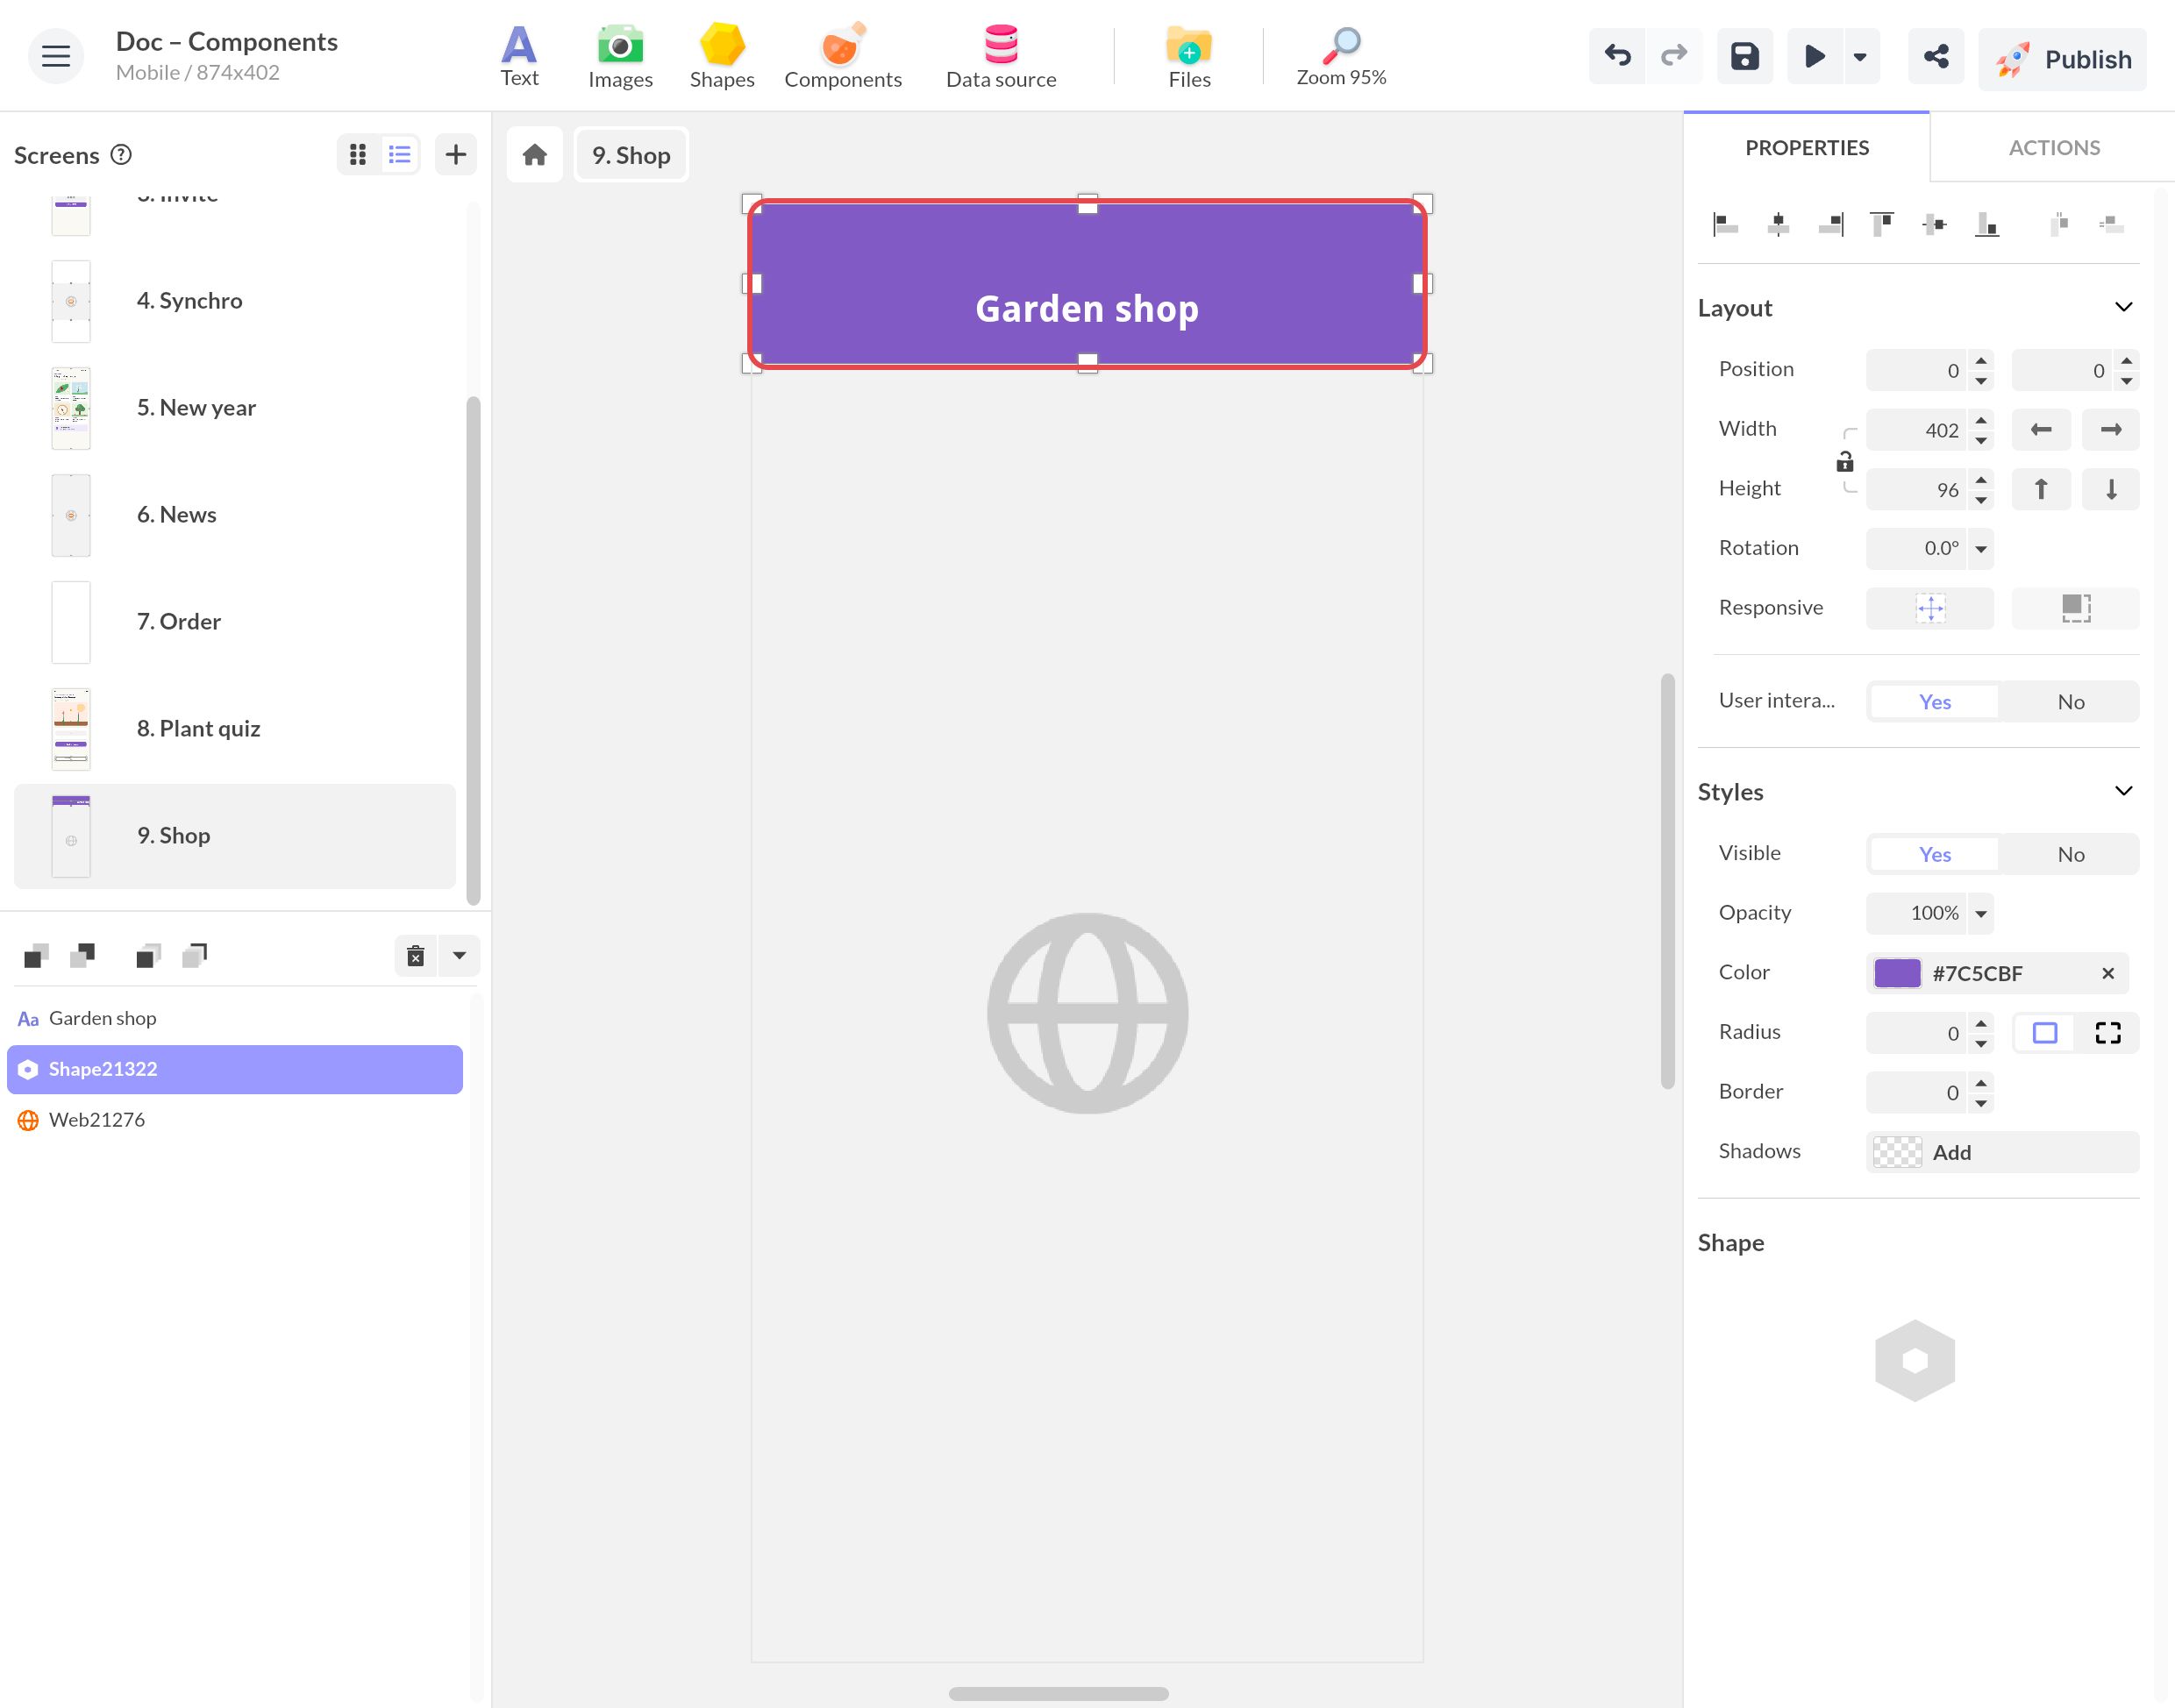This screenshot has width=2175, height=1708.
Task: Open the Data source panel
Action: click(1000, 56)
